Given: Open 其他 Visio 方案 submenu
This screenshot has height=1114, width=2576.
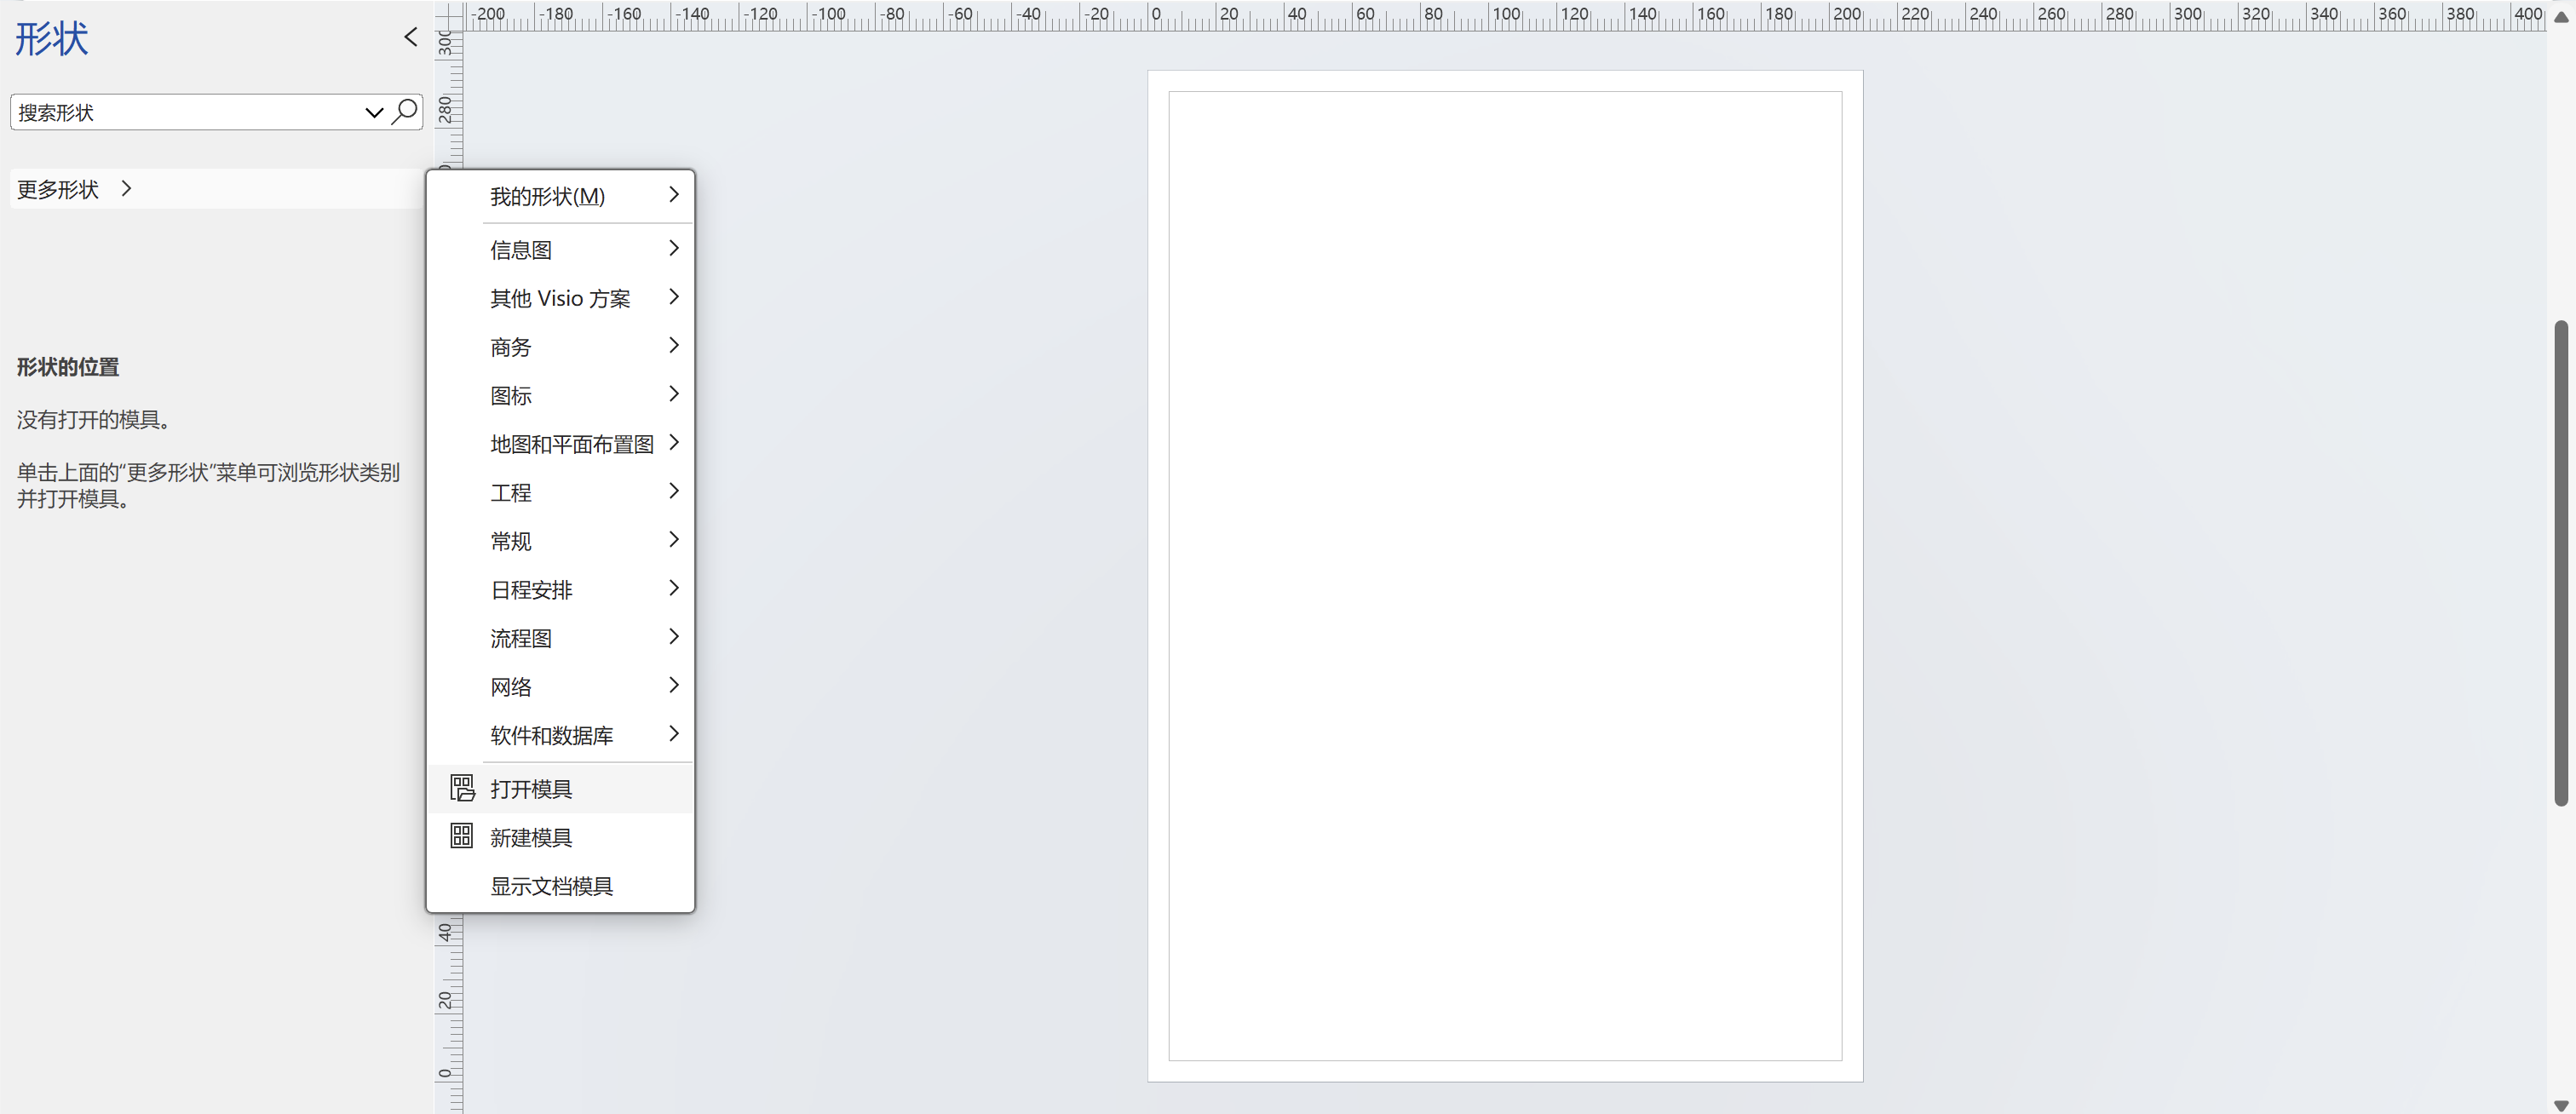Looking at the screenshot, I should pos(560,298).
